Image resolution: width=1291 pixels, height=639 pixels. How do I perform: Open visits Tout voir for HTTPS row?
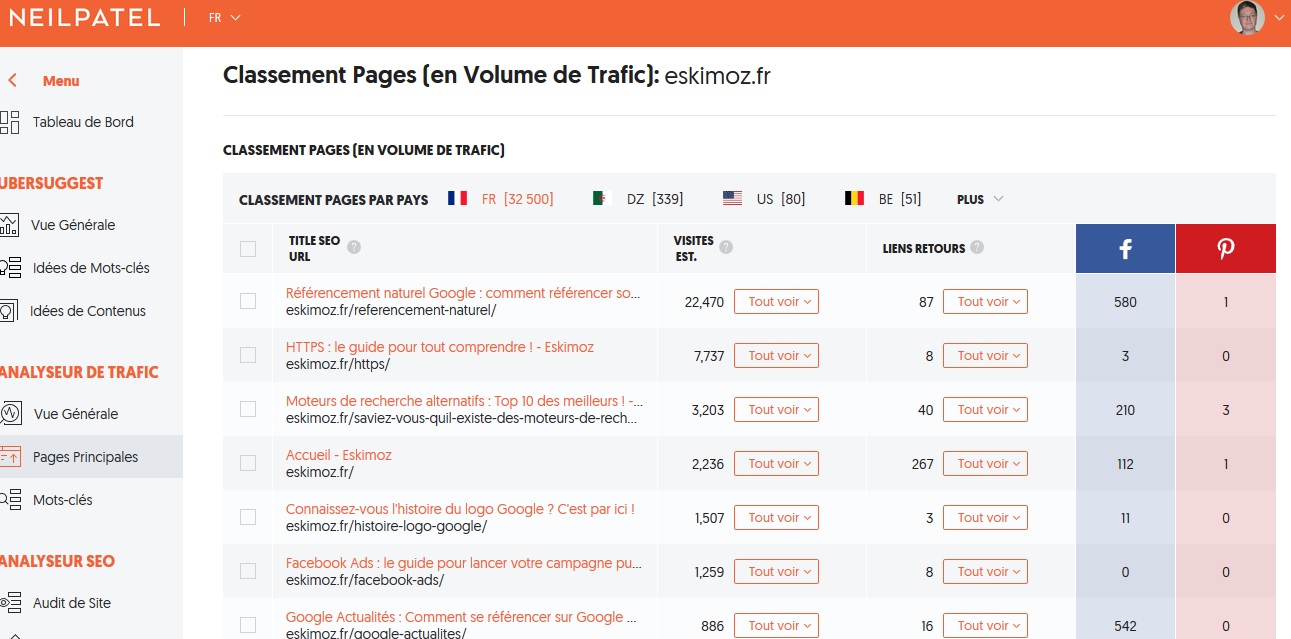click(x=776, y=356)
